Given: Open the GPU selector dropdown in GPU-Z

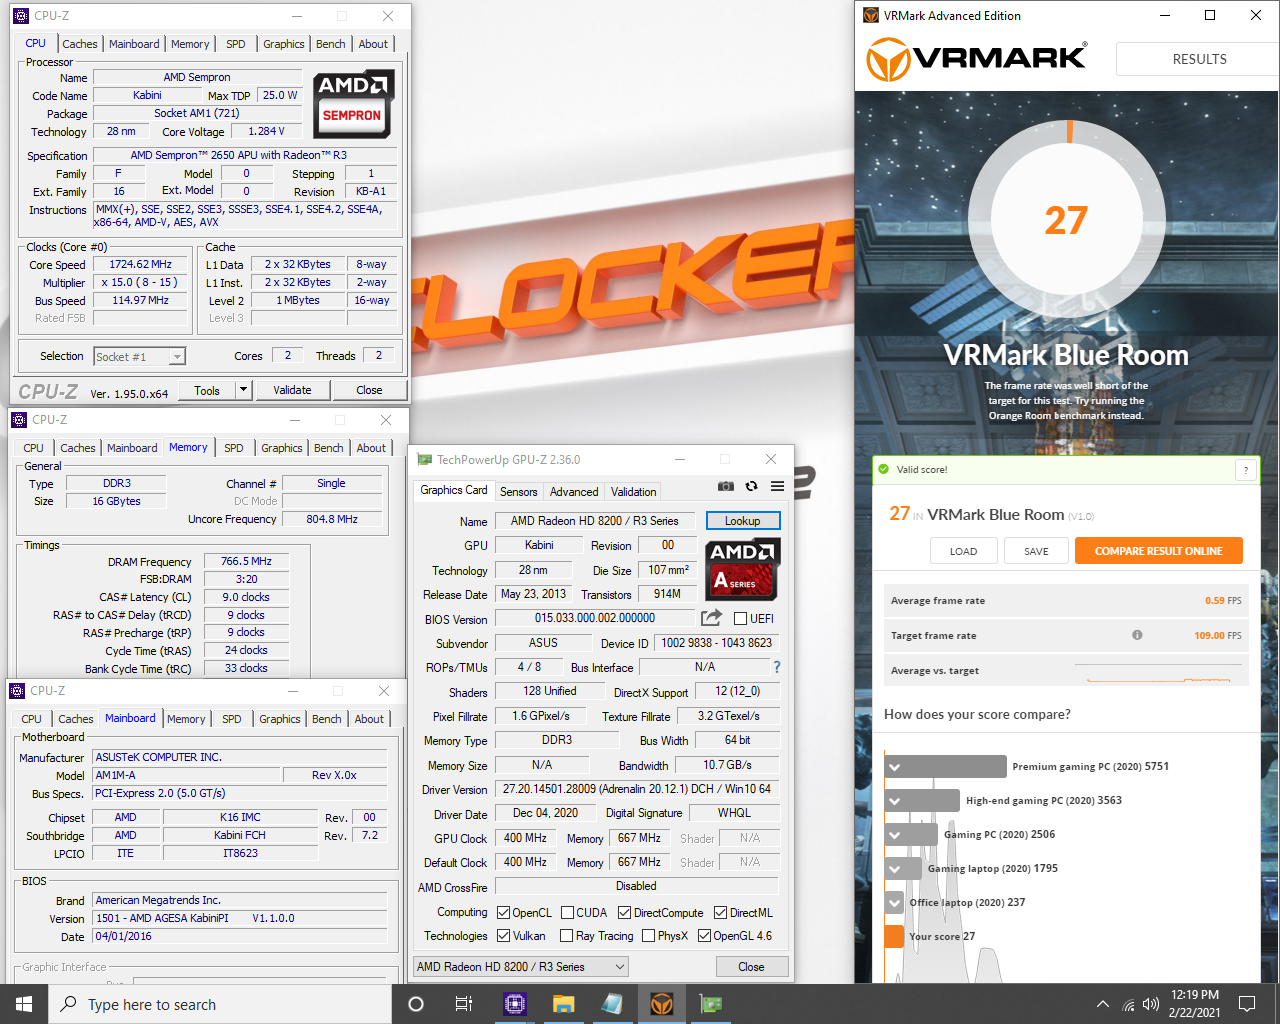Looking at the screenshot, I should point(521,967).
